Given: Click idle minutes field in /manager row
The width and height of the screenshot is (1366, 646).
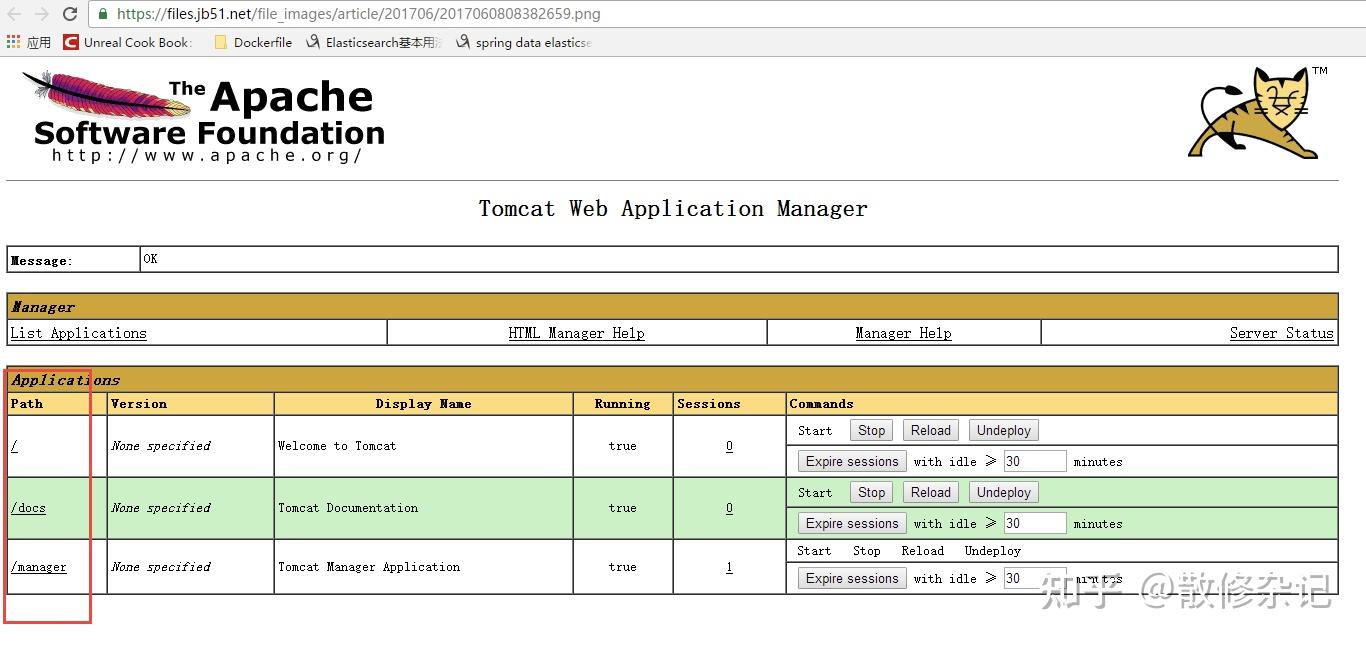Looking at the screenshot, I should coord(1035,578).
